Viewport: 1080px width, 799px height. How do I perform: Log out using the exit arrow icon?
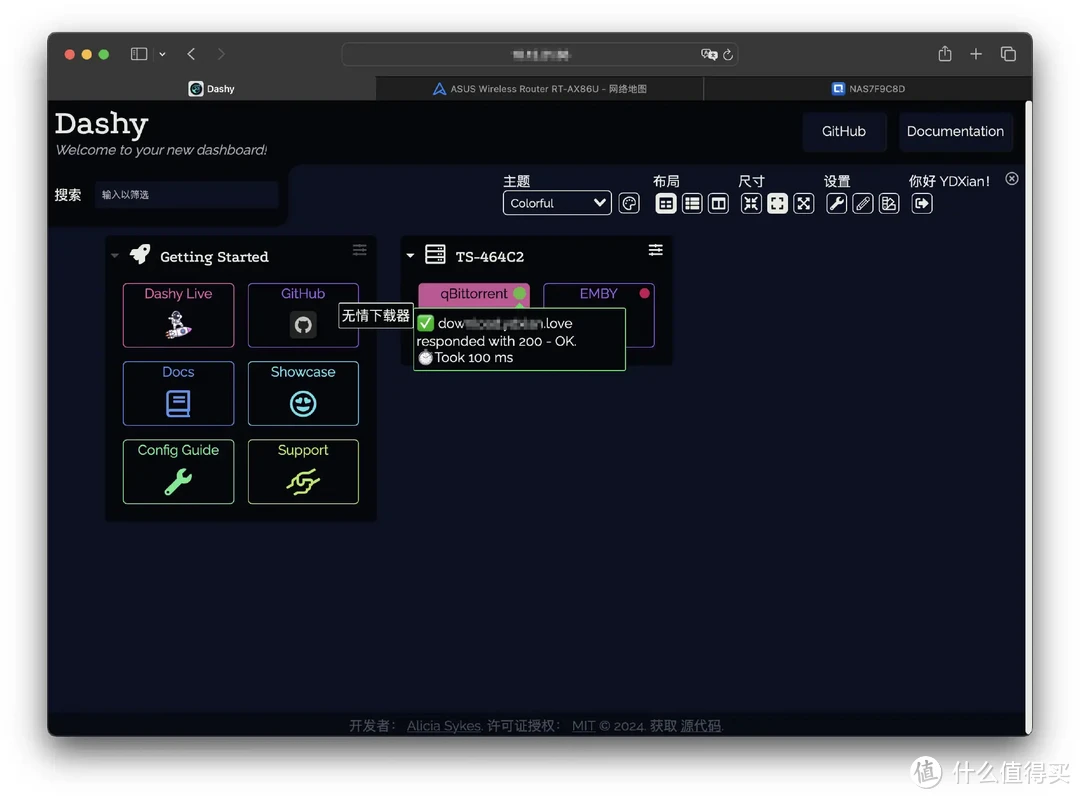[922, 203]
